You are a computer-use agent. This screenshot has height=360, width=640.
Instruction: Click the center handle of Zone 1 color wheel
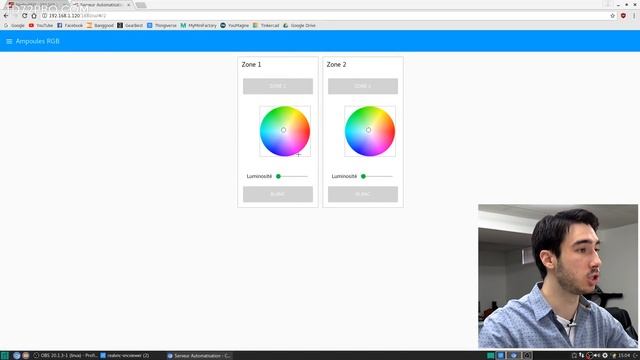(283, 130)
